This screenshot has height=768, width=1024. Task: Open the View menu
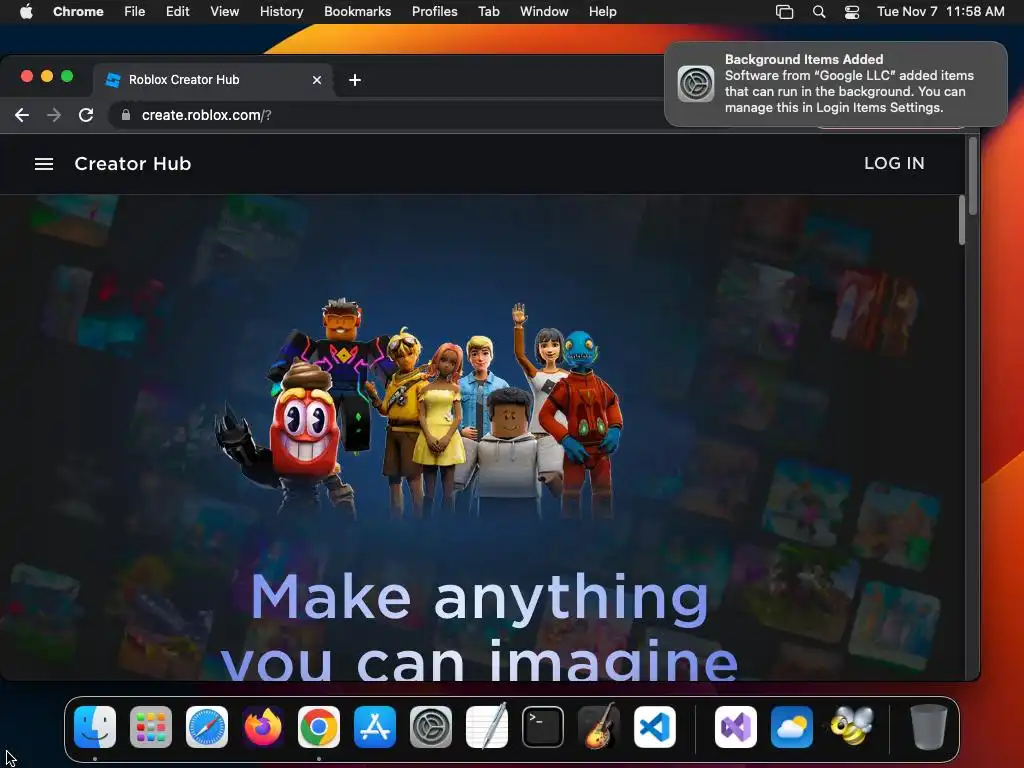tap(224, 11)
